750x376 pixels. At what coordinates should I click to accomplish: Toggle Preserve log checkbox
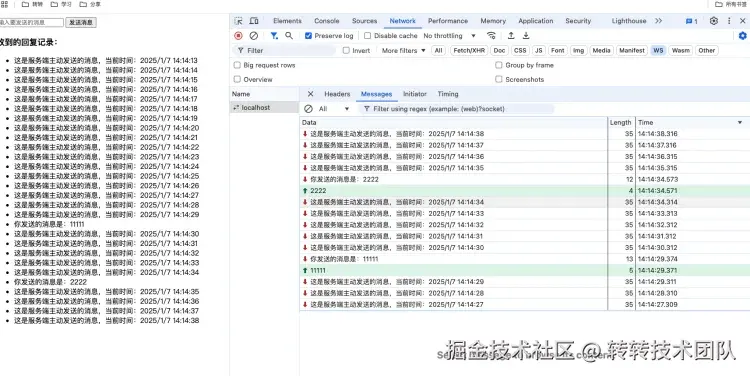point(309,36)
